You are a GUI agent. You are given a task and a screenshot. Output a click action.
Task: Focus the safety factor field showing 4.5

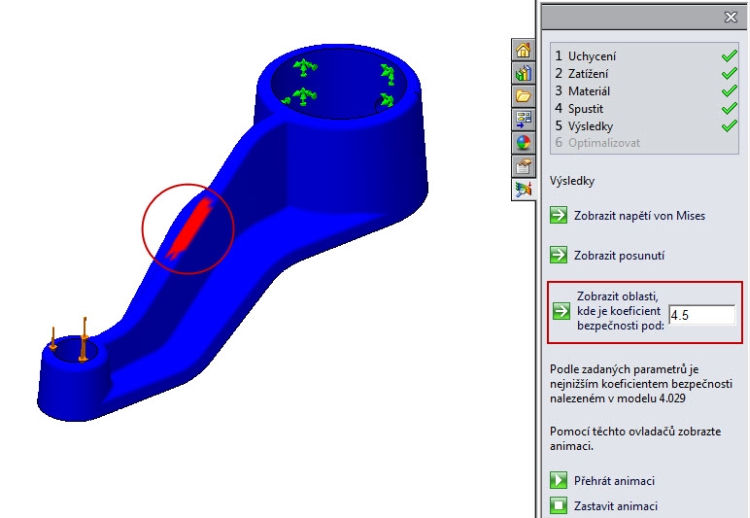(702, 315)
